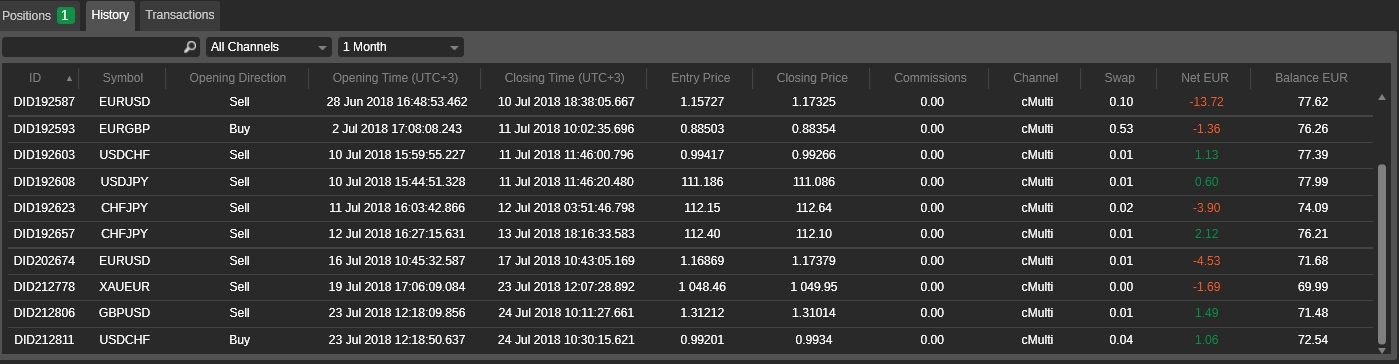The height and width of the screenshot is (364, 1399).
Task: Select the GBPUSD row DID212806
Action: pyautogui.click(x=689, y=313)
